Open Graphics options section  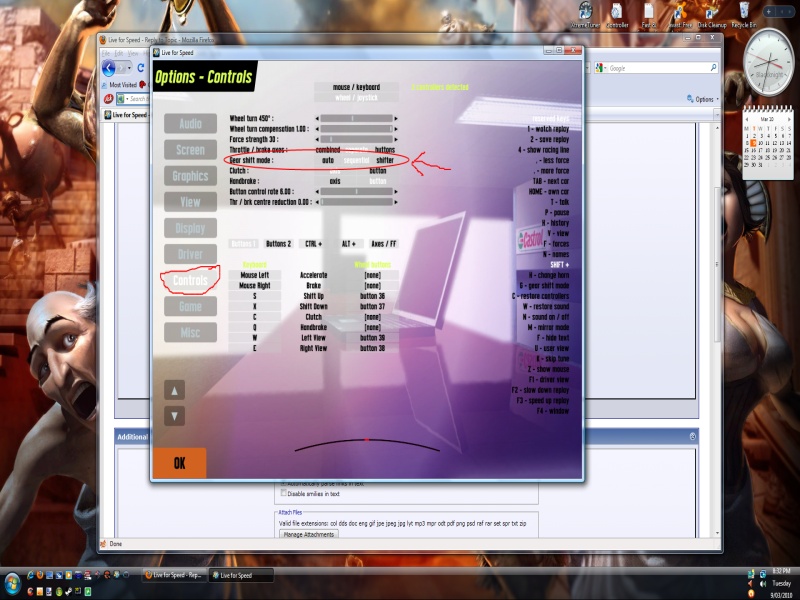click(190, 176)
